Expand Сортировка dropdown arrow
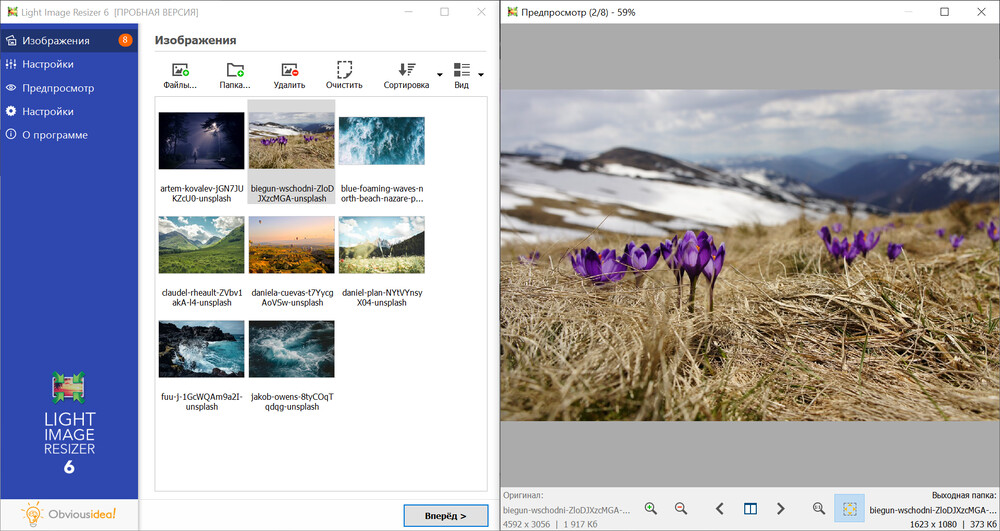 (439, 75)
